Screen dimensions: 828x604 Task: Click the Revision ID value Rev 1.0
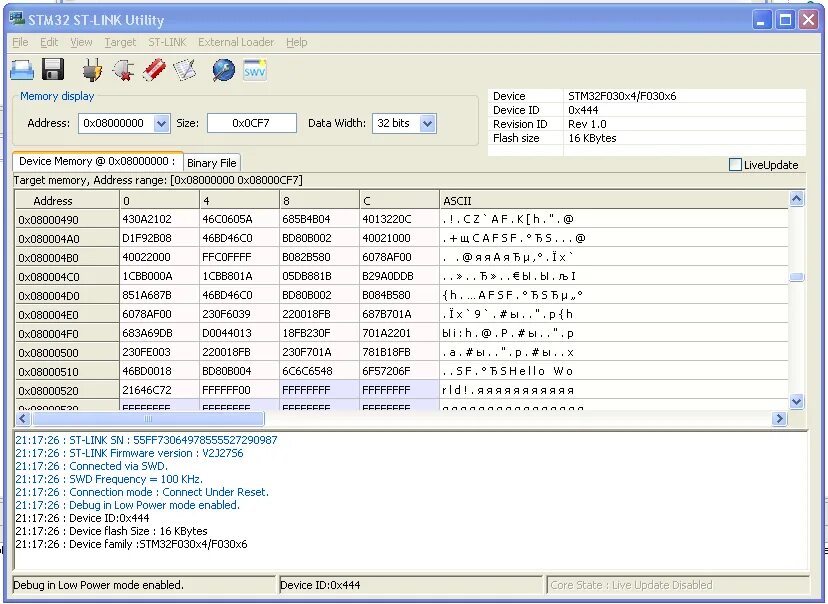pos(587,124)
